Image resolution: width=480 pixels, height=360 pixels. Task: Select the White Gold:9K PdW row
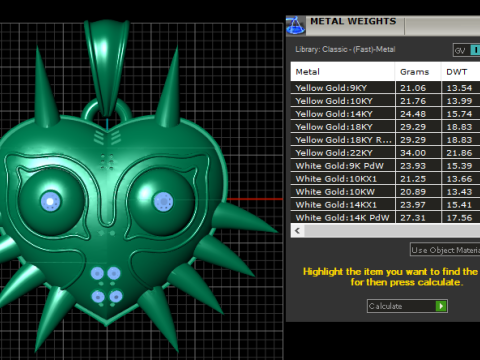click(385, 166)
